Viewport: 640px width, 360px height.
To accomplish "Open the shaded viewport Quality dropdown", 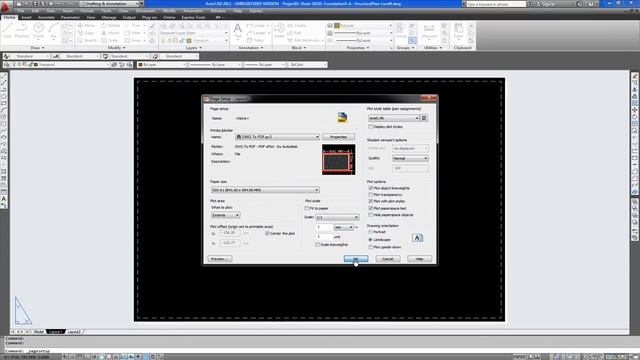I will [x=410, y=158].
